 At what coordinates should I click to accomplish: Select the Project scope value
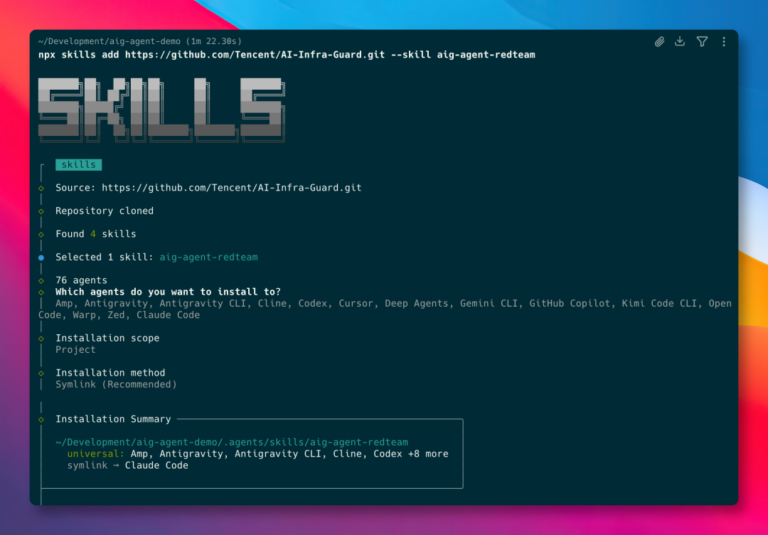point(75,349)
